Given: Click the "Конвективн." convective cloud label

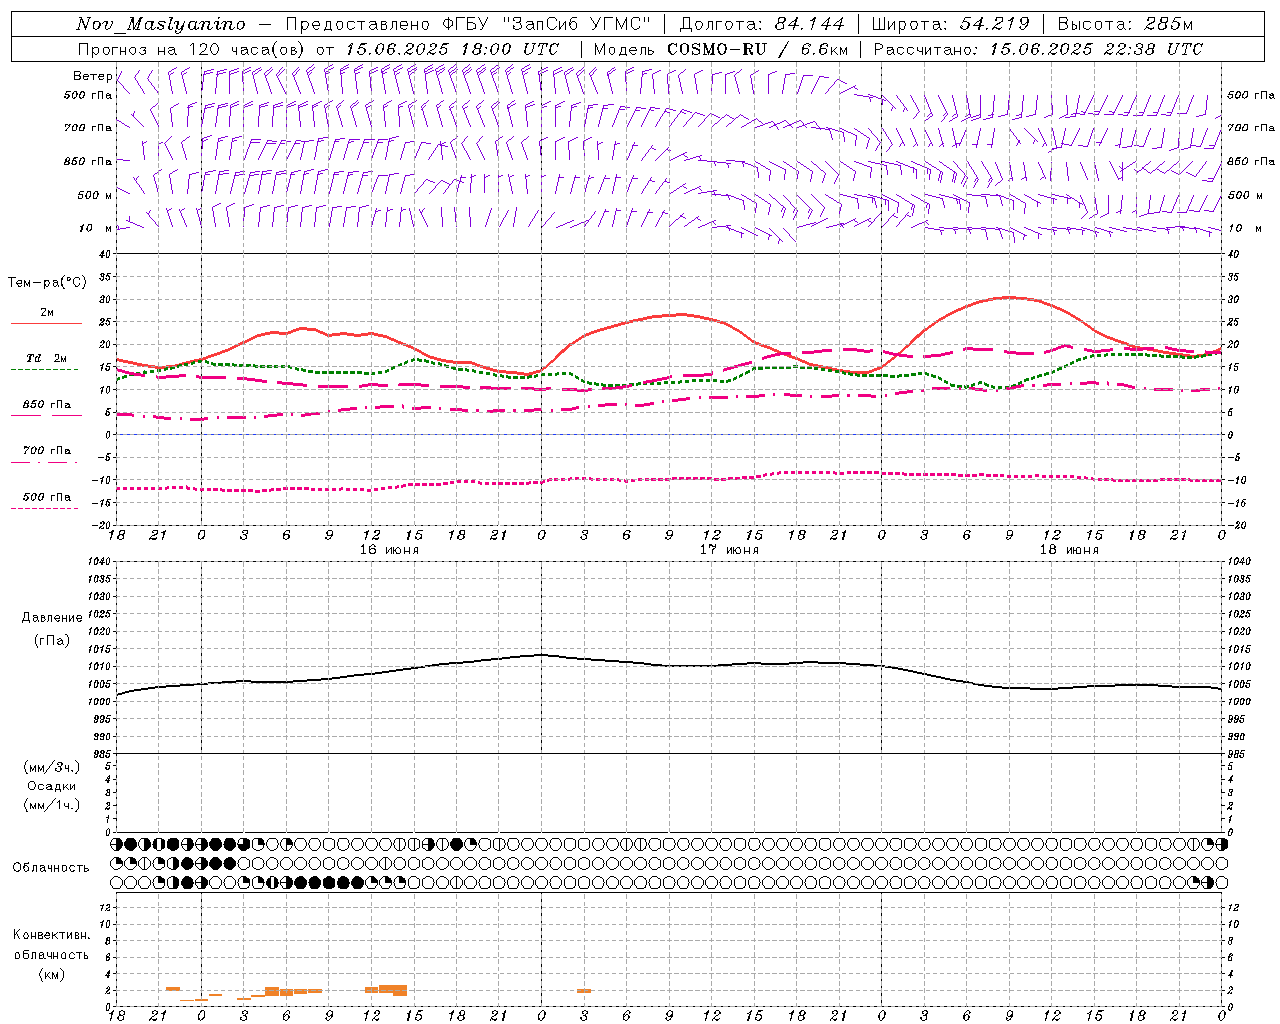Looking at the screenshot, I should [52, 935].
